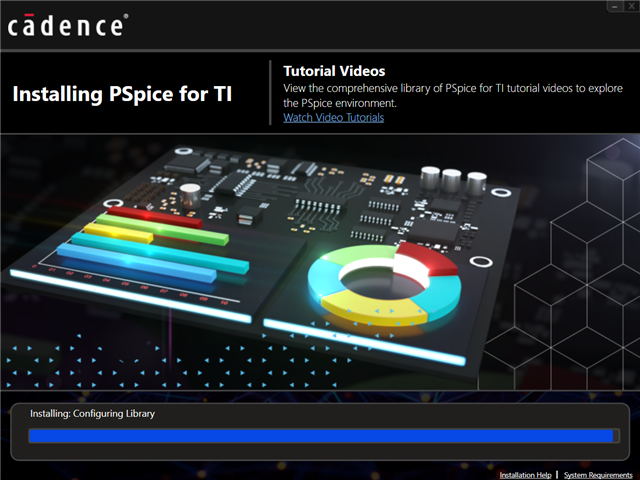640x480 pixels.
Task: Minimize the installer window
Action: [615, 6]
